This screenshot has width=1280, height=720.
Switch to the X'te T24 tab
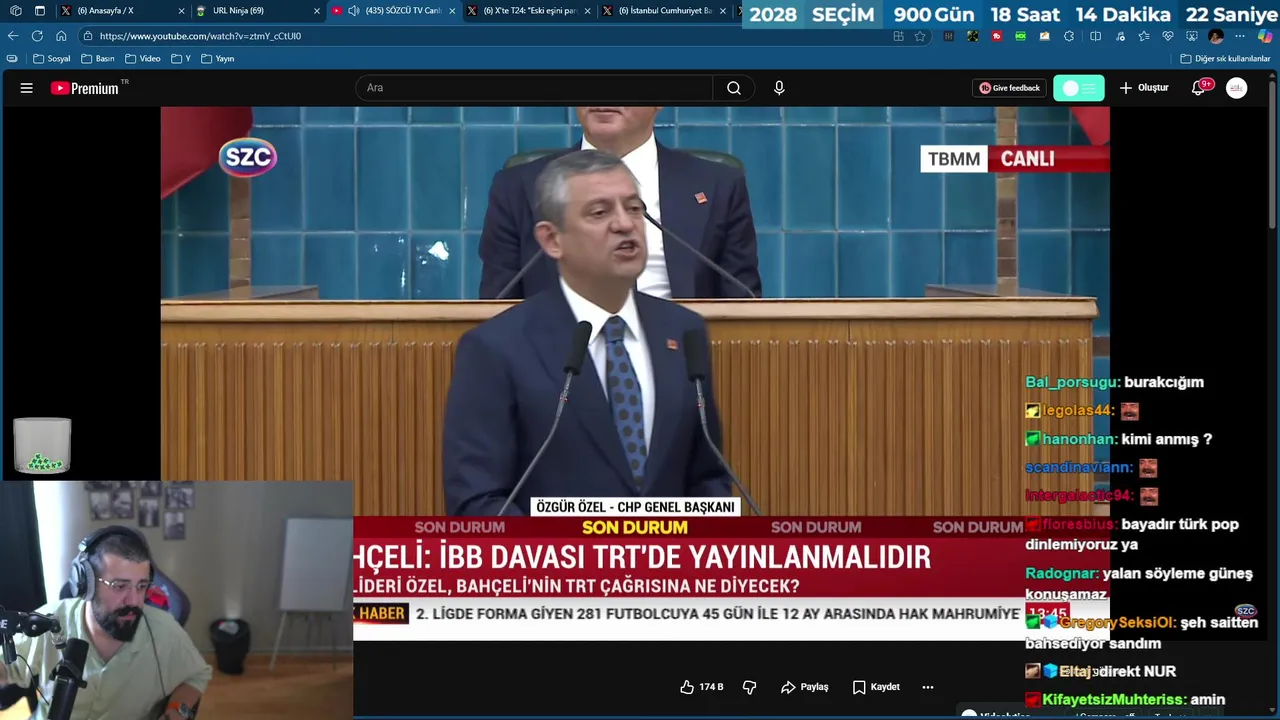pyautogui.click(x=529, y=11)
